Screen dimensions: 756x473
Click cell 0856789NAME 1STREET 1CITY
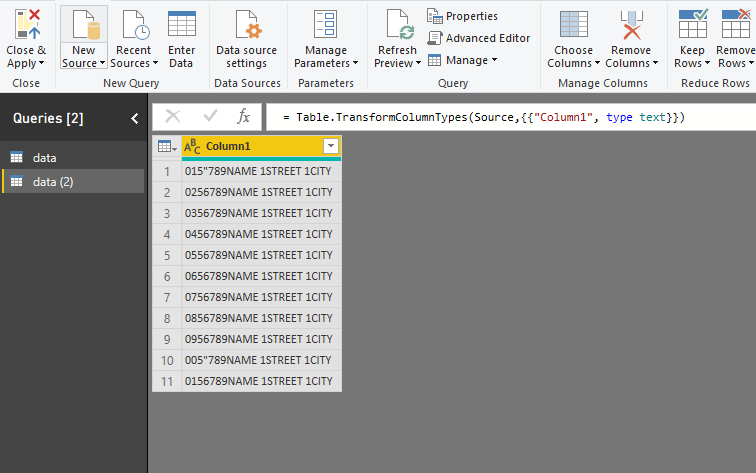click(x=261, y=318)
